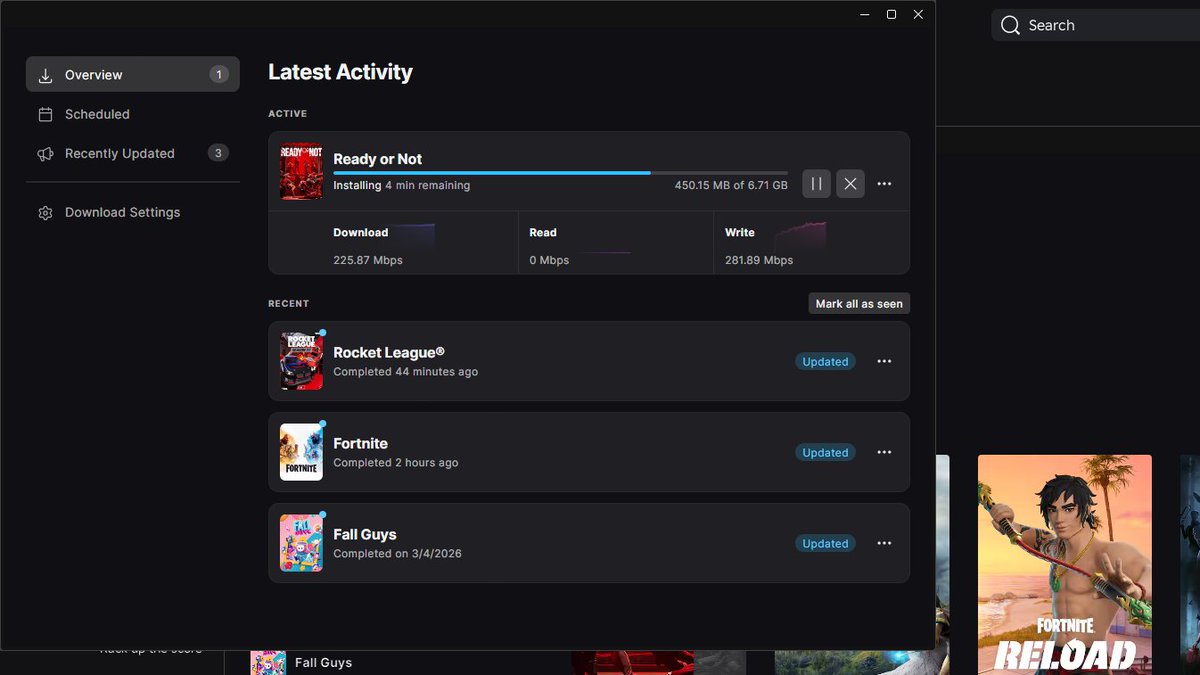This screenshot has width=1200, height=675.
Task: Click the Search magnifier icon
Action: click(x=1011, y=25)
